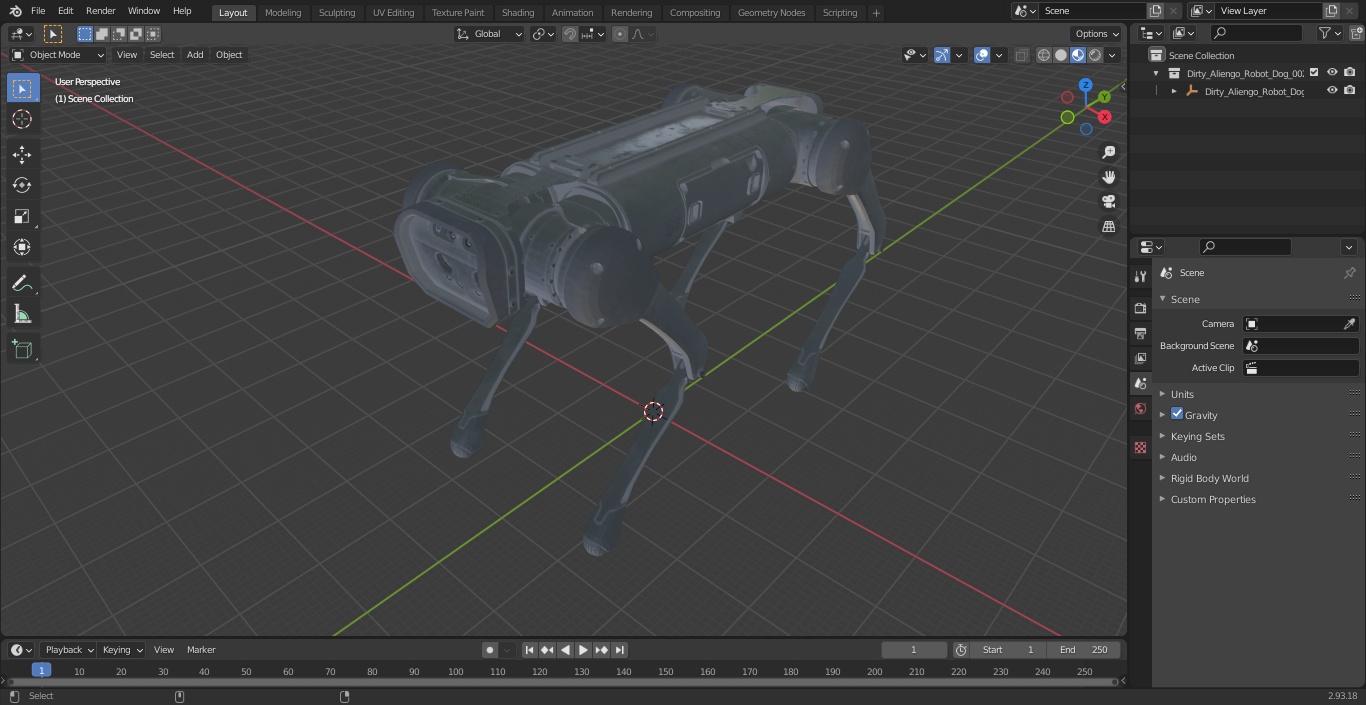This screenshot has height=705, width=1366.
Task: Click the add workspace plus button
Action: click(x=876, y=13)
